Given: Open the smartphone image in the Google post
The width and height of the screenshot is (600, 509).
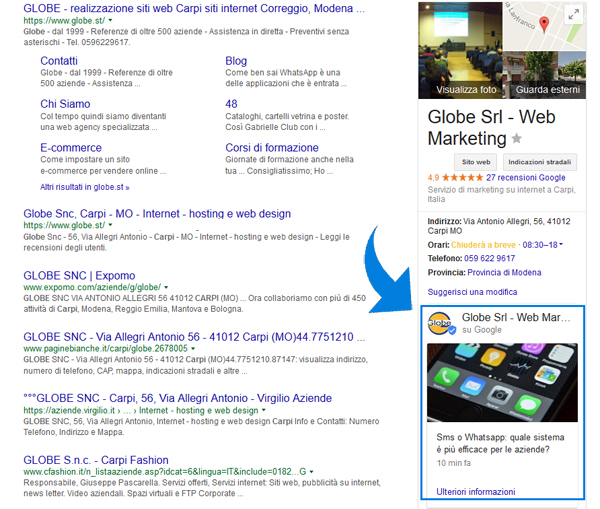Looking at the screenshot, I should coord(502,383).
